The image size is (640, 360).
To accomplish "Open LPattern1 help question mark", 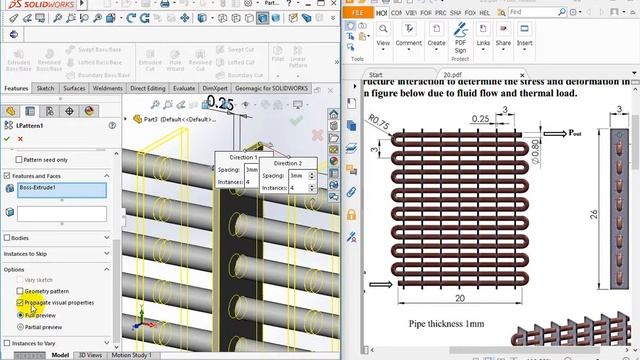I will pos(112,126).
